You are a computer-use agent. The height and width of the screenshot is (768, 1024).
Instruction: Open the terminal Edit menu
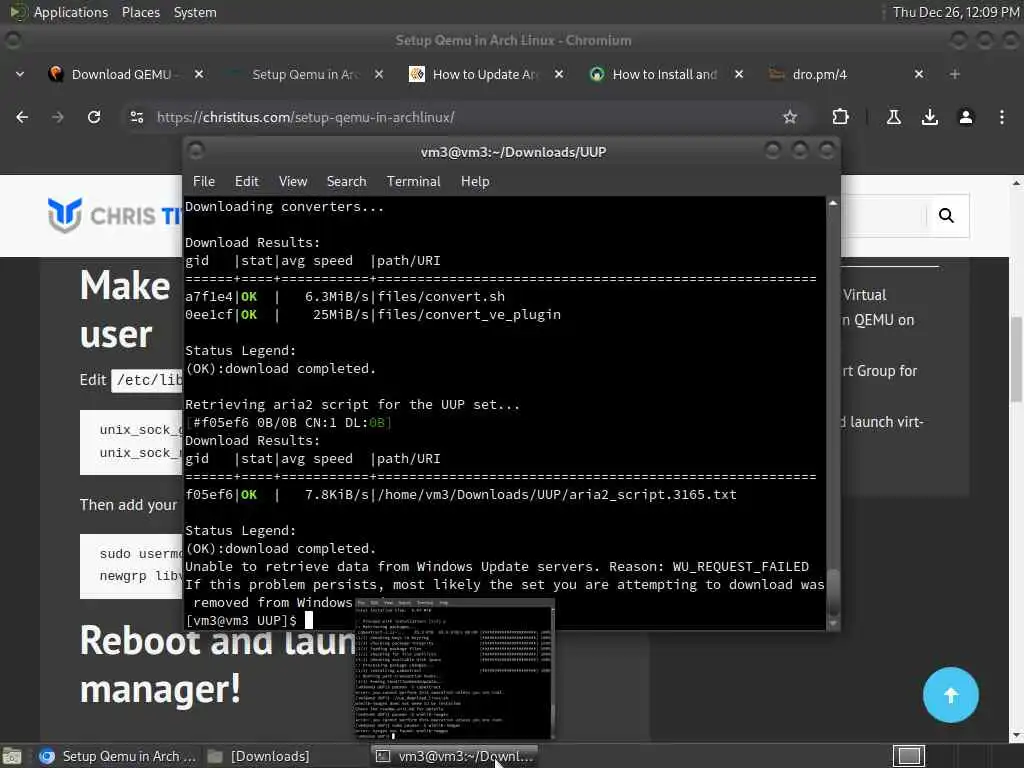[x=246, y=182]
